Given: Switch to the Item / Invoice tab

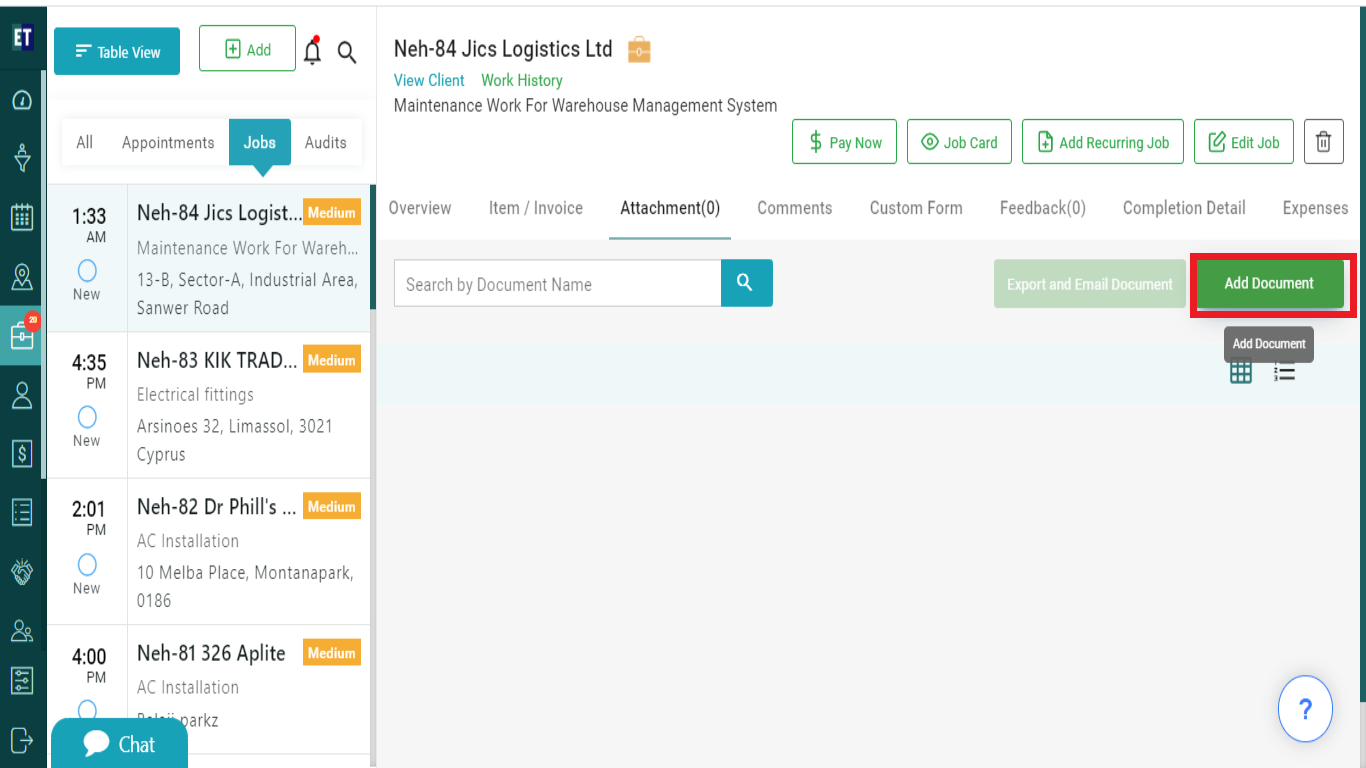Looking at the screenshot, I should [536, 208].
